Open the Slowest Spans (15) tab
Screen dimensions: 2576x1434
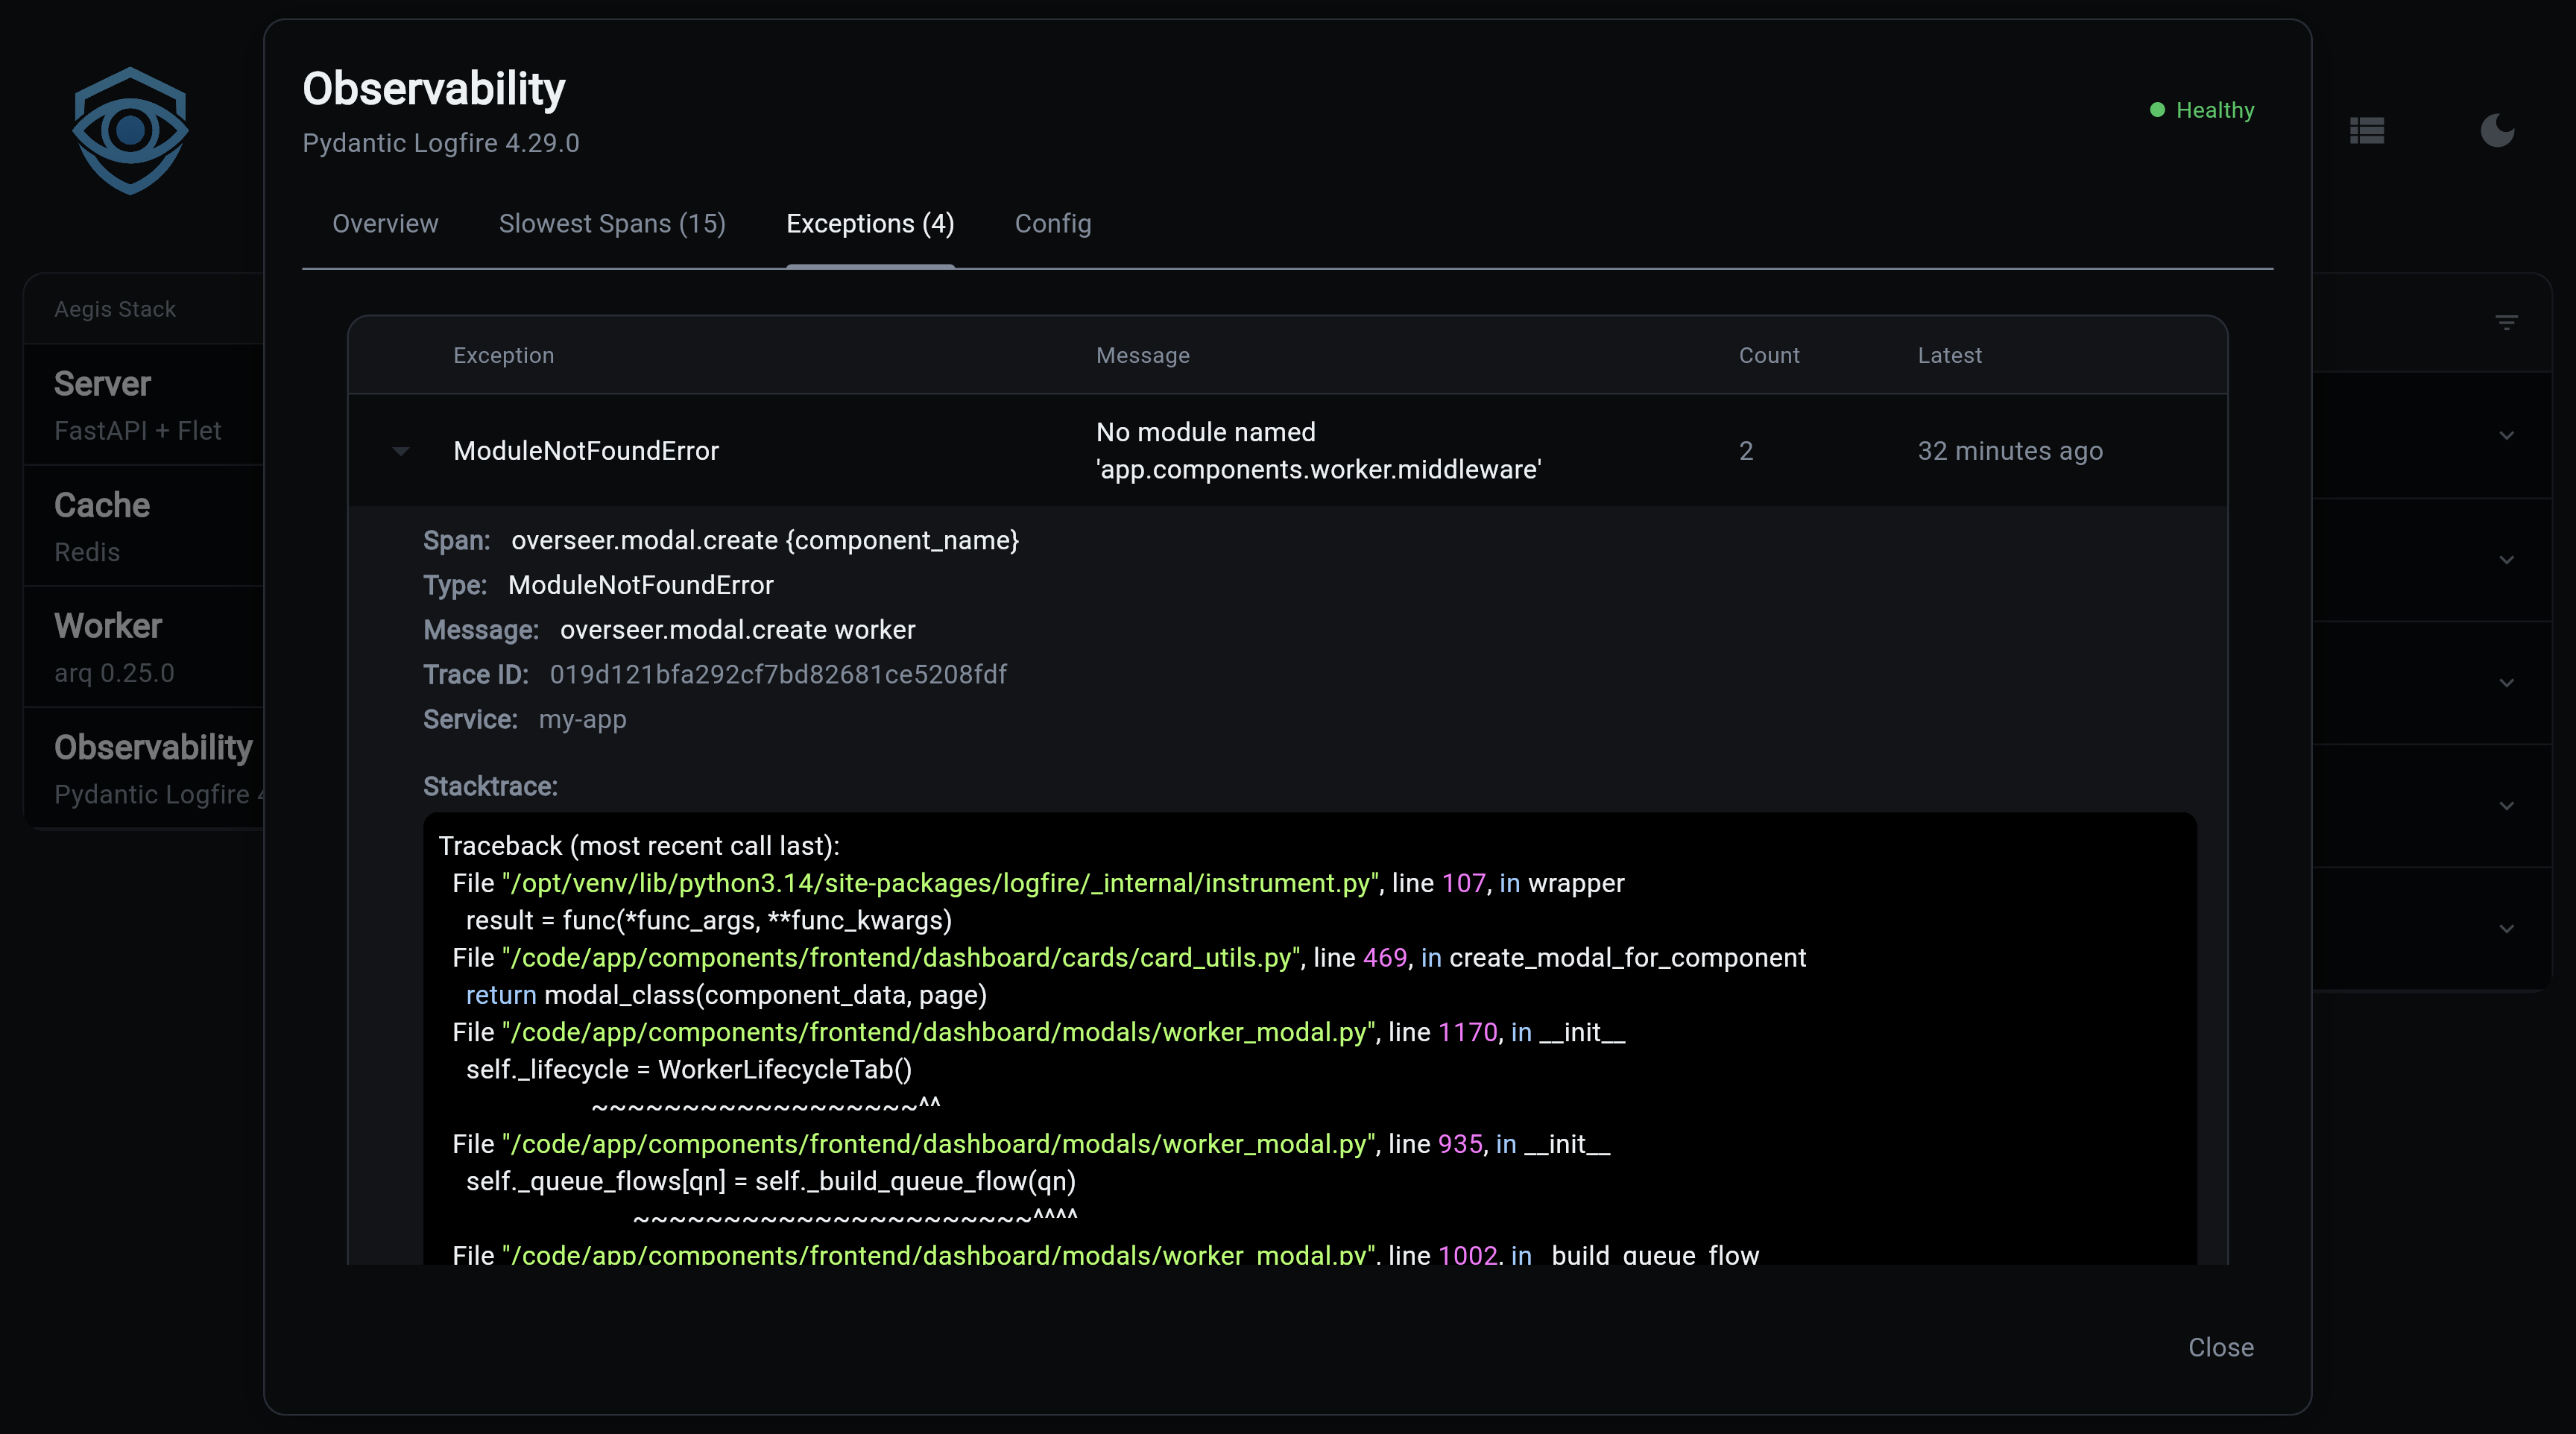coord(612,224)
